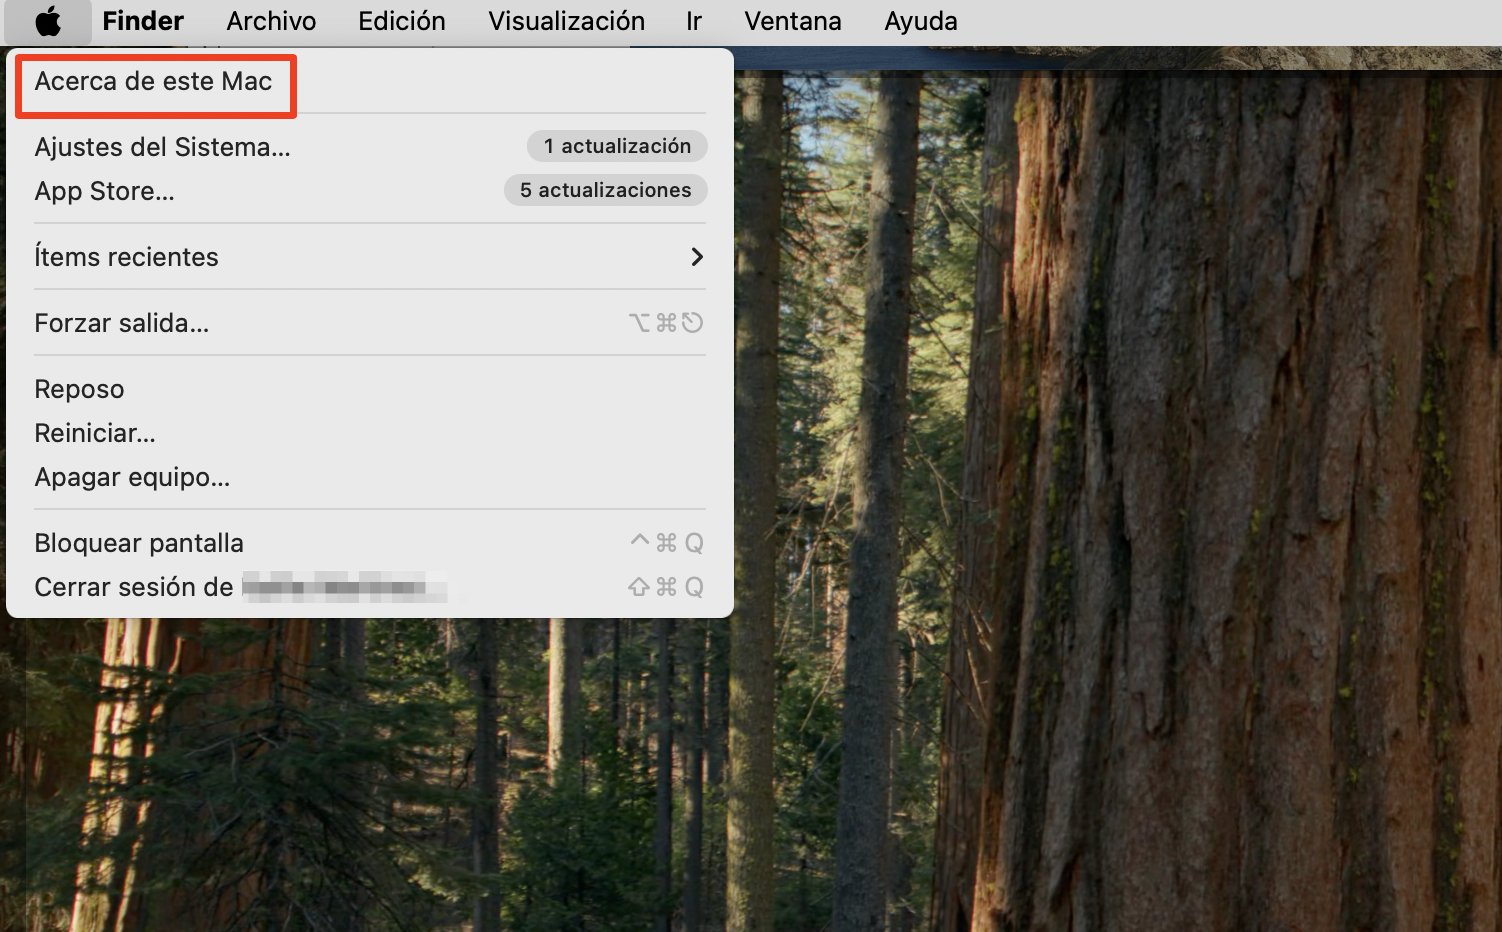Select Acerca de este Mac
The image size is (1502, 932).
point(154,84)
